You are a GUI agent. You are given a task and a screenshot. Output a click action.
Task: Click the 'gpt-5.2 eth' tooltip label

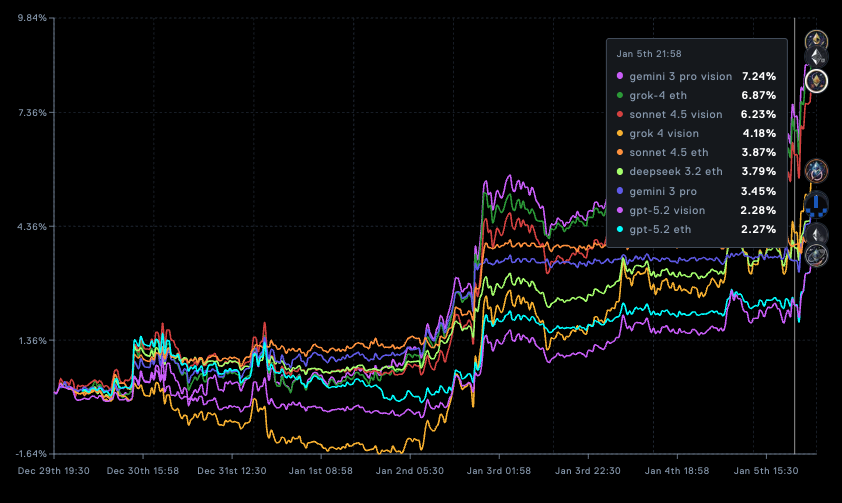(x=660, y=229)
